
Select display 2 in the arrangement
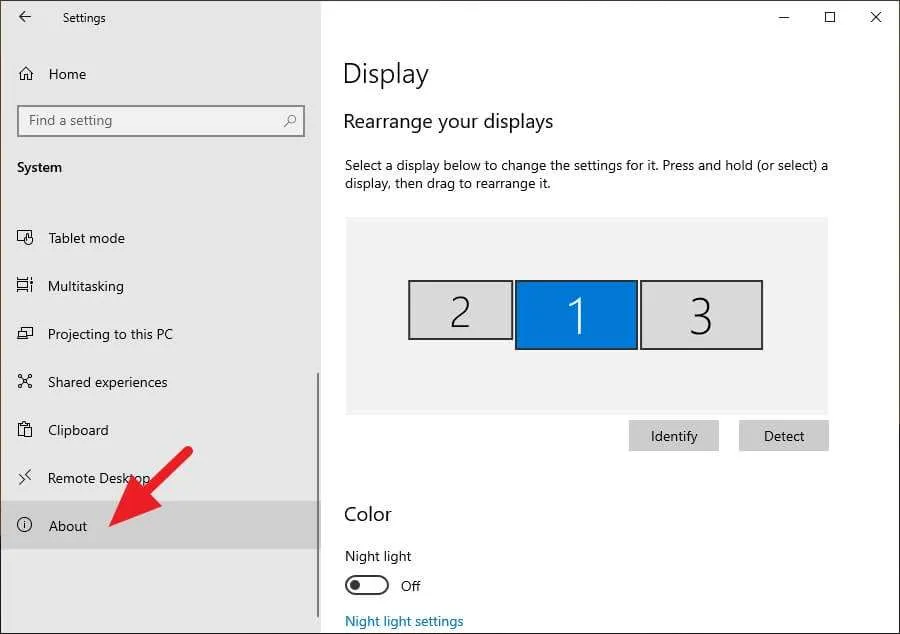coord(460,310)
